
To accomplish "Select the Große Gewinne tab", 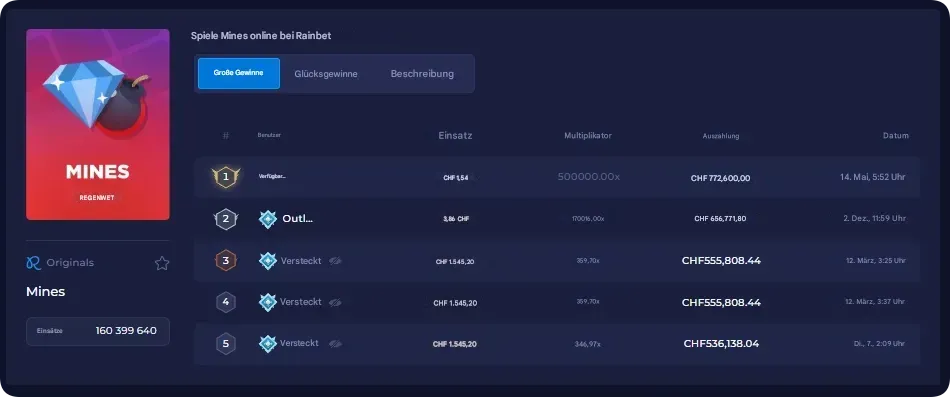I will point(239,73).
